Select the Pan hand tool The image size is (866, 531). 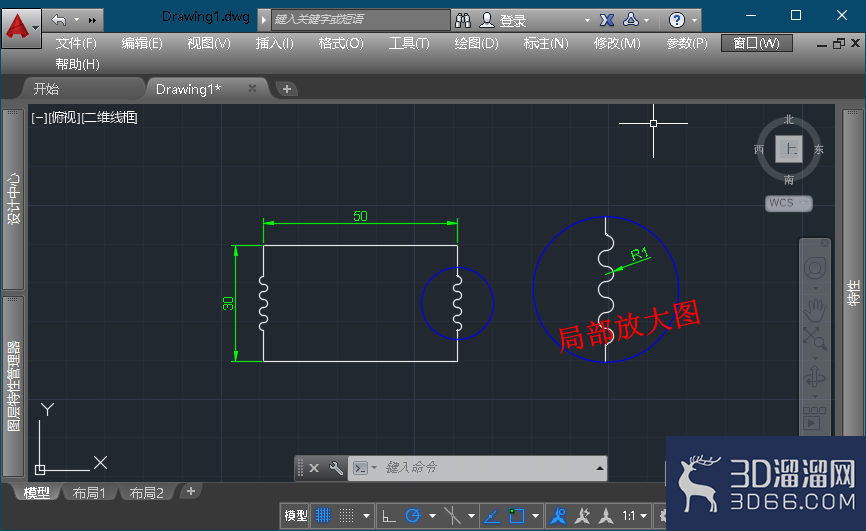[815, 310]
